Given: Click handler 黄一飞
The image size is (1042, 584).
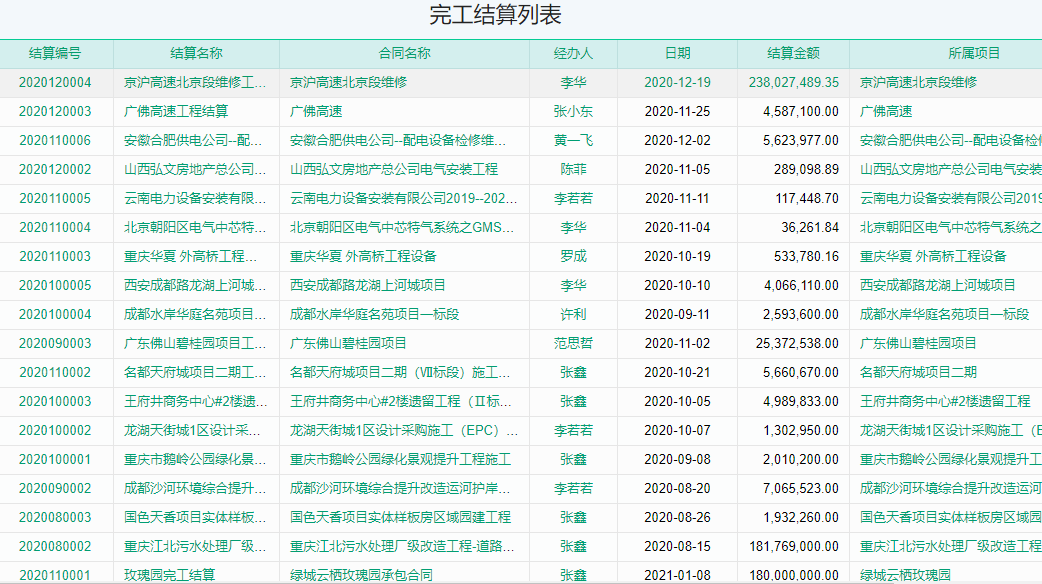Looking at the screenshot, I should (x=573, y=141).
